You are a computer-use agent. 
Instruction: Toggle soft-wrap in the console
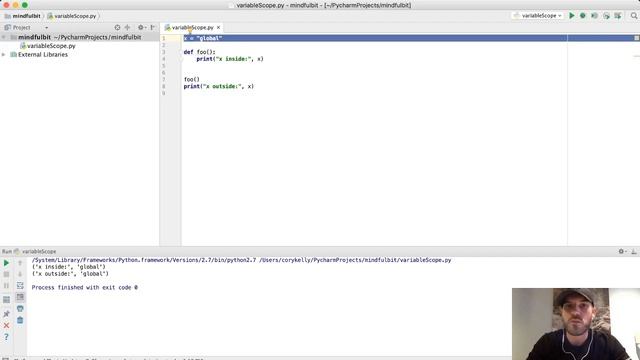pyautogui.click(x=20, y=286)
